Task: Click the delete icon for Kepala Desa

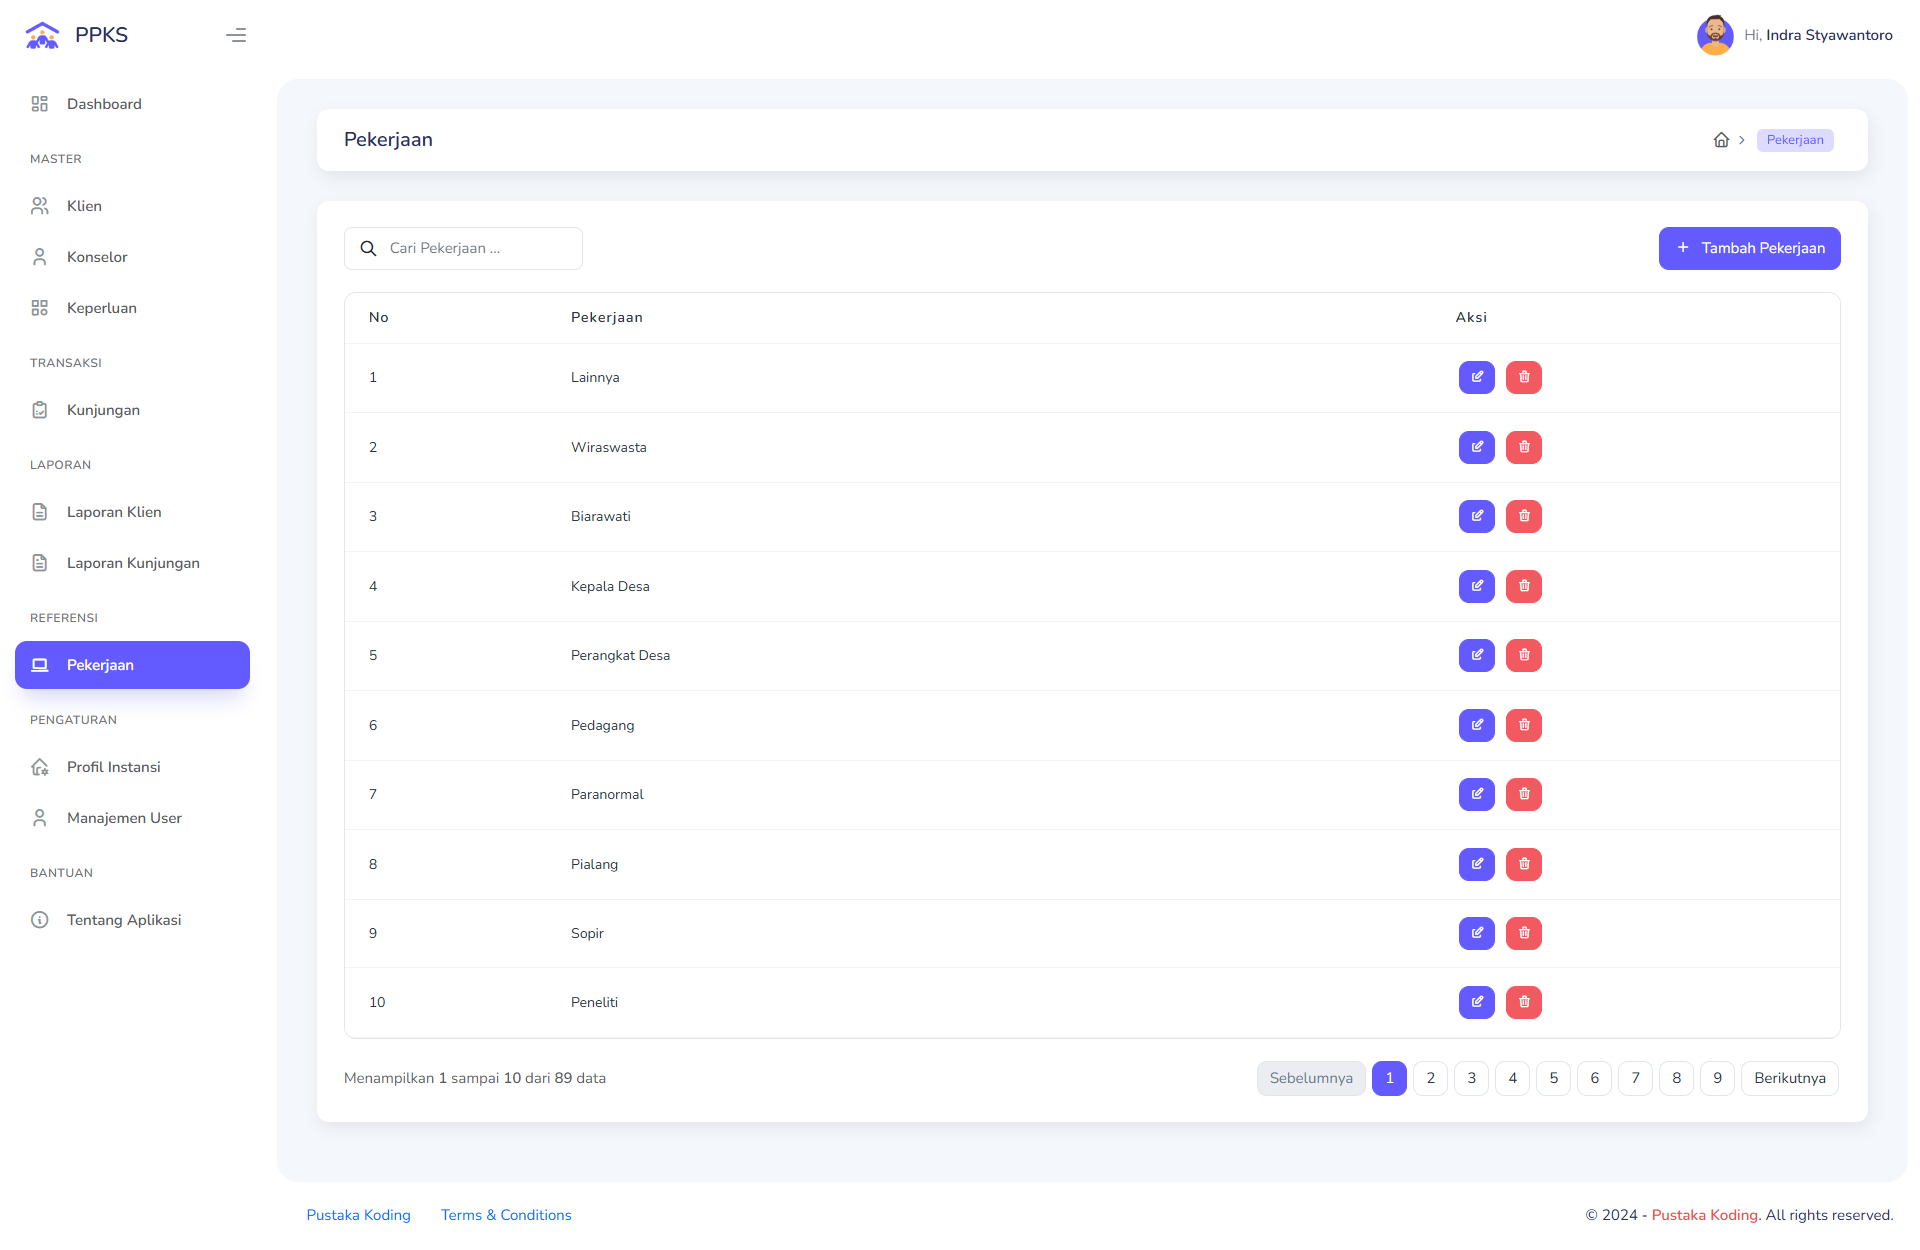Action: 1523,586
